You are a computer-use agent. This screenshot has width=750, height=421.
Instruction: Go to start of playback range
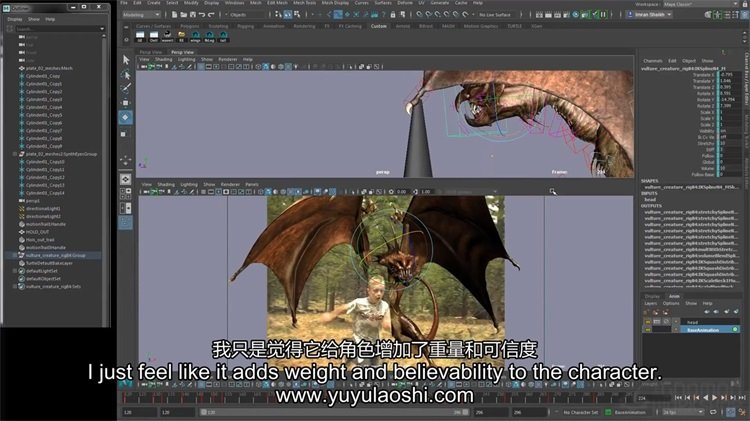678,398
